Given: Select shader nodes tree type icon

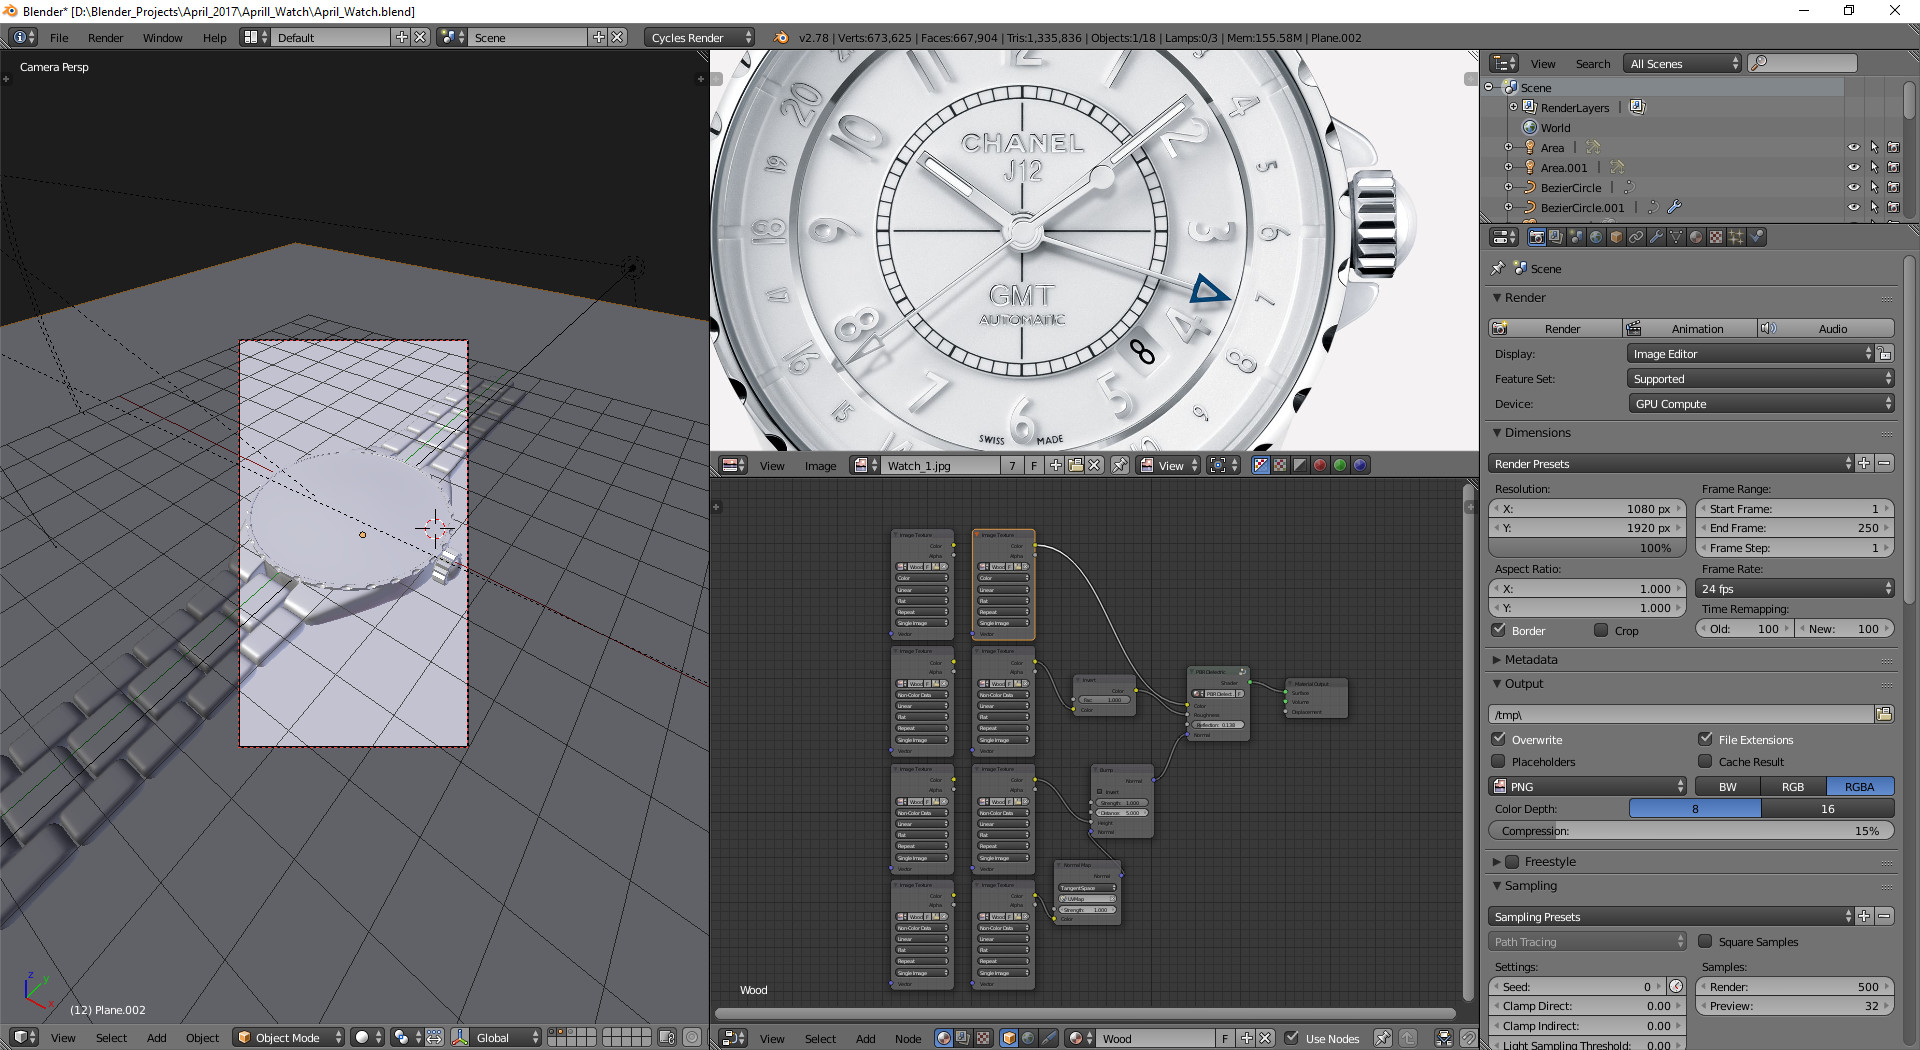Looking at the screenshot, I should coord(943,1038).
